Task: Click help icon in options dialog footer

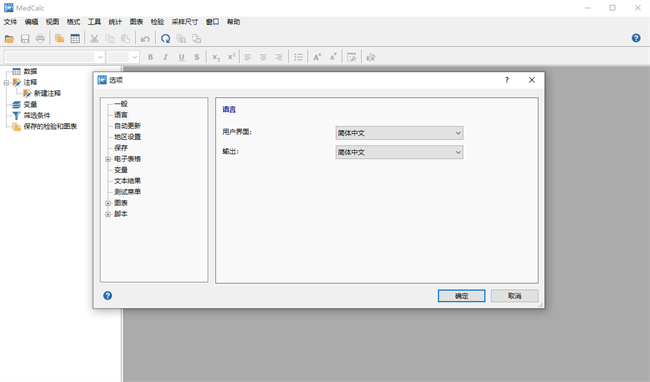Action: 107,295
